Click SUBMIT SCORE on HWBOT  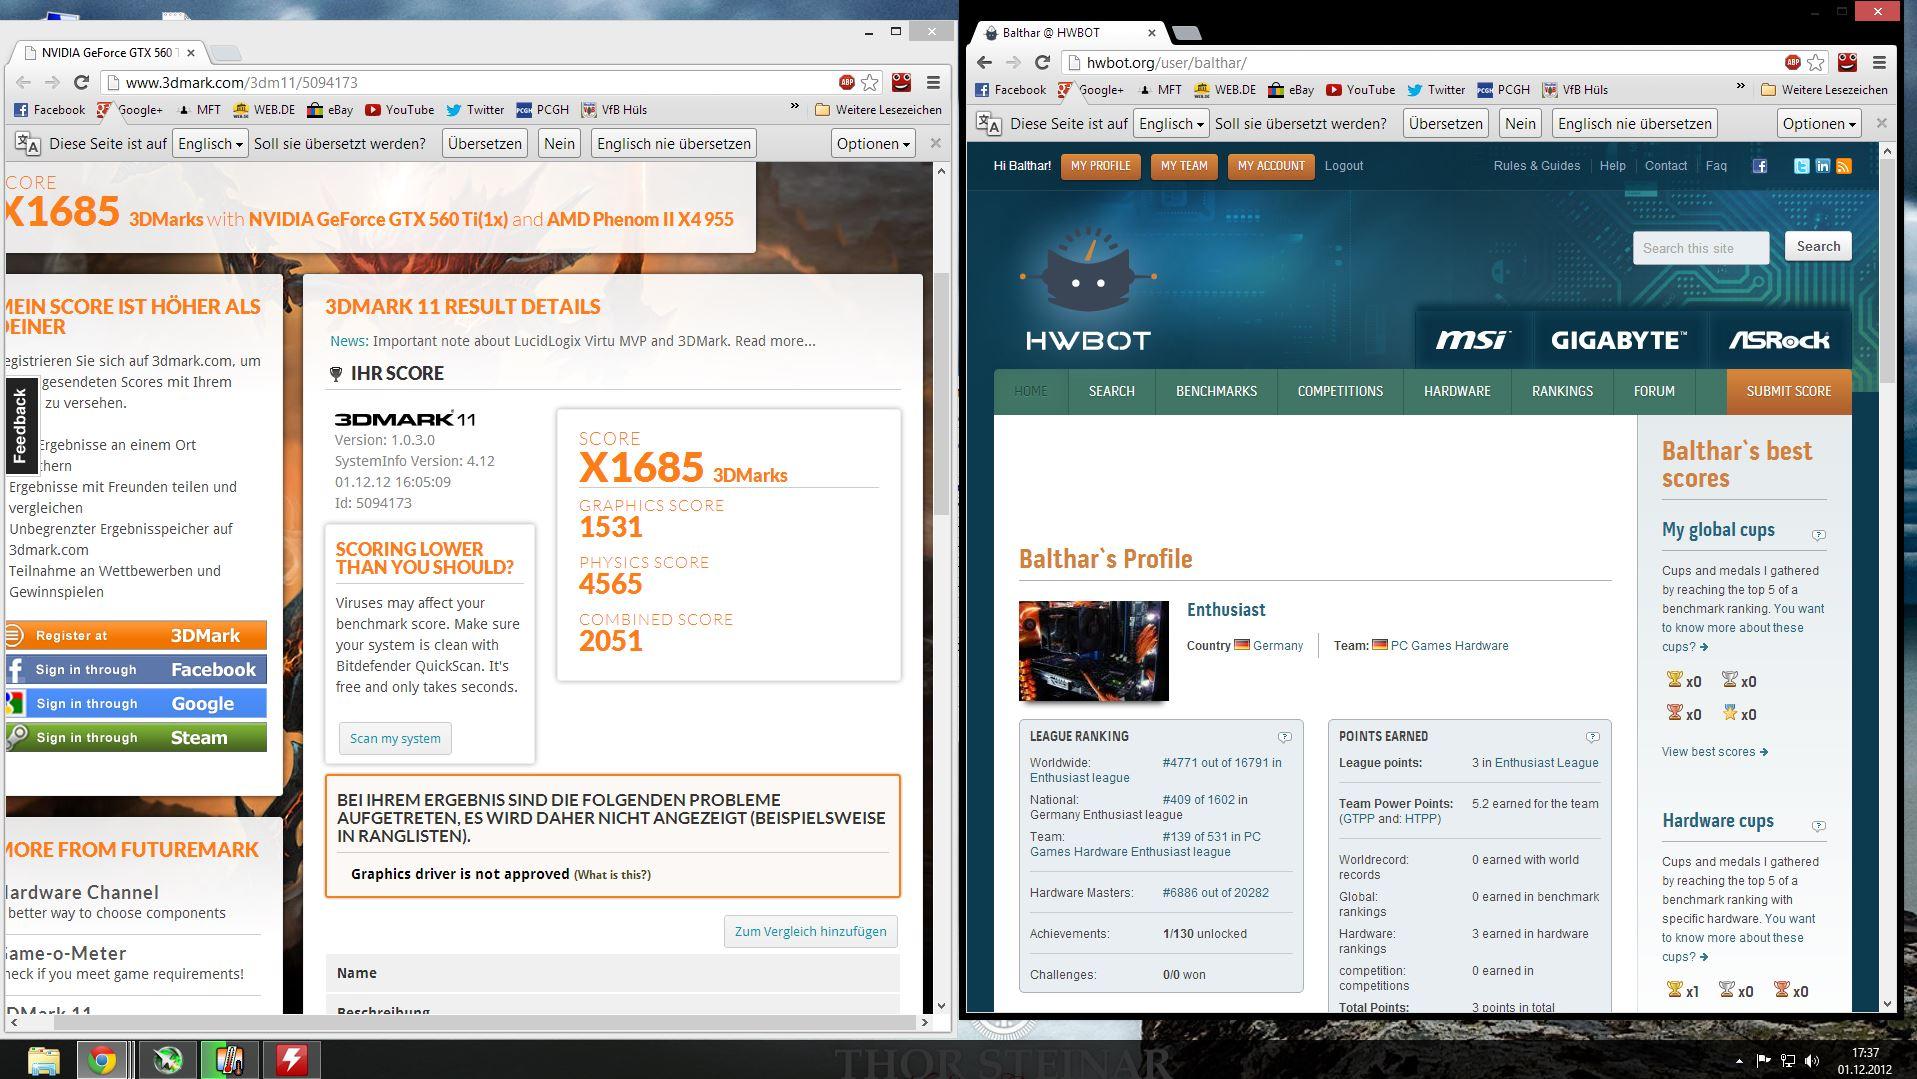coord(1788,391)
